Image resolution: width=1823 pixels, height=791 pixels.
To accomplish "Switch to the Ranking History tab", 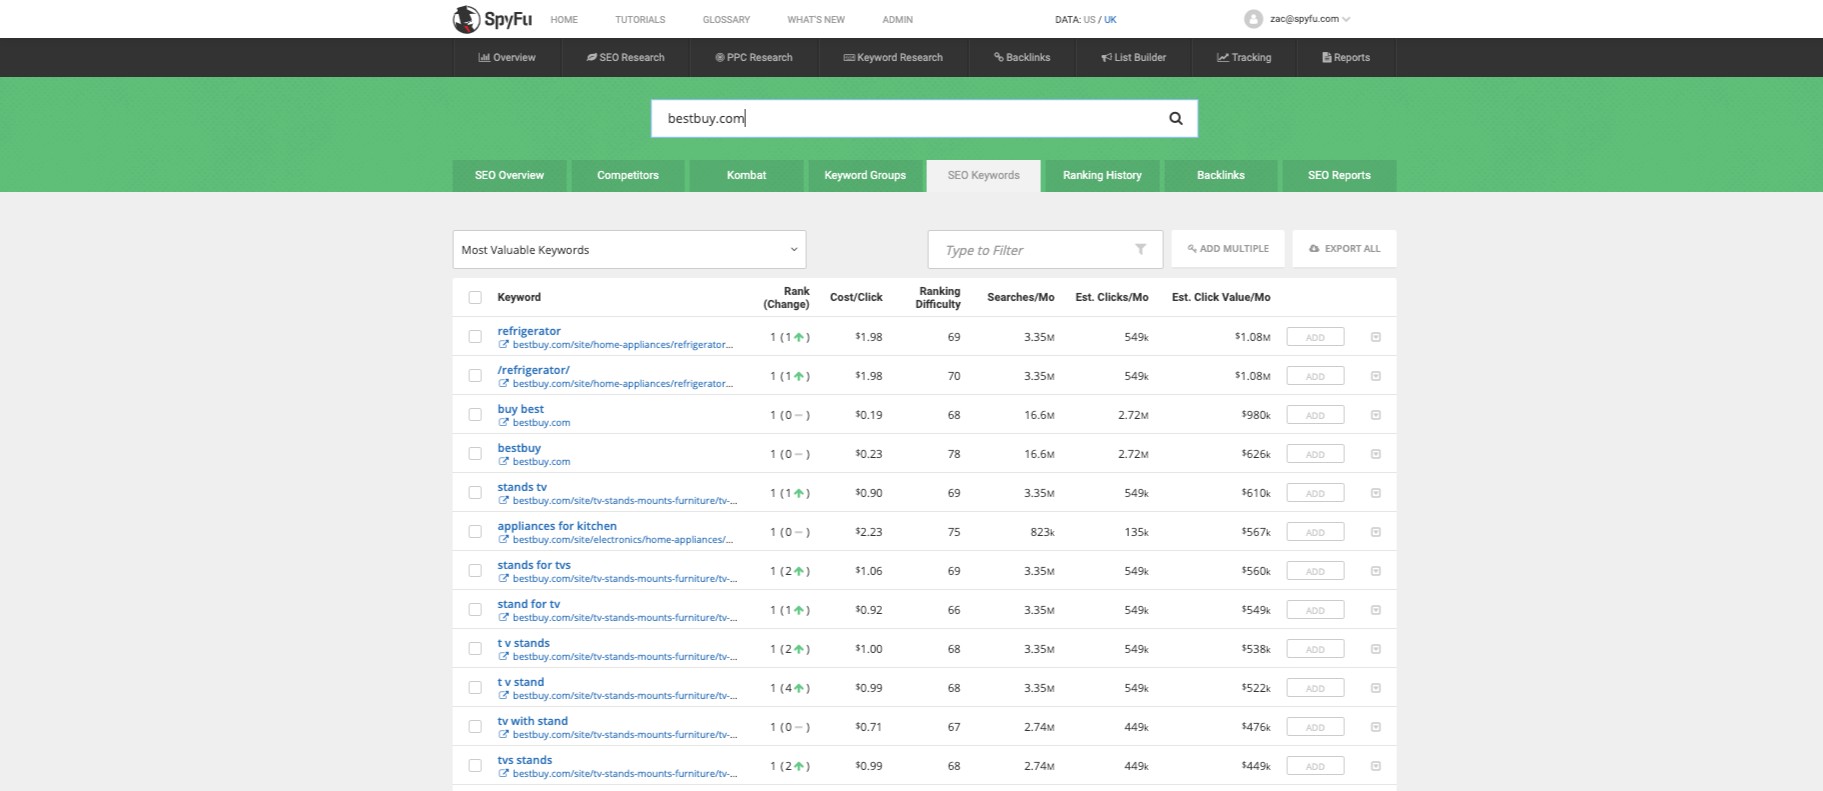I will click(1101, 175).
